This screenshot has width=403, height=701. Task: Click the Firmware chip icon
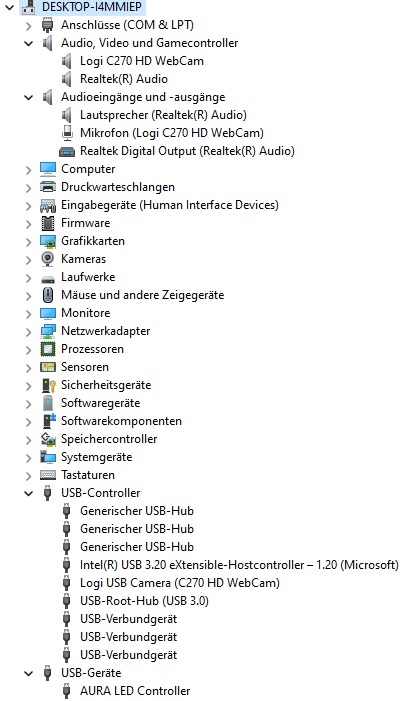point(47,223)
